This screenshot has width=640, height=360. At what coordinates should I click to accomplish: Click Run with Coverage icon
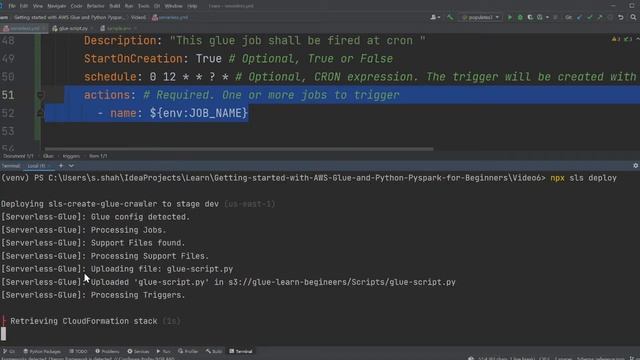[x=530, y=18]
